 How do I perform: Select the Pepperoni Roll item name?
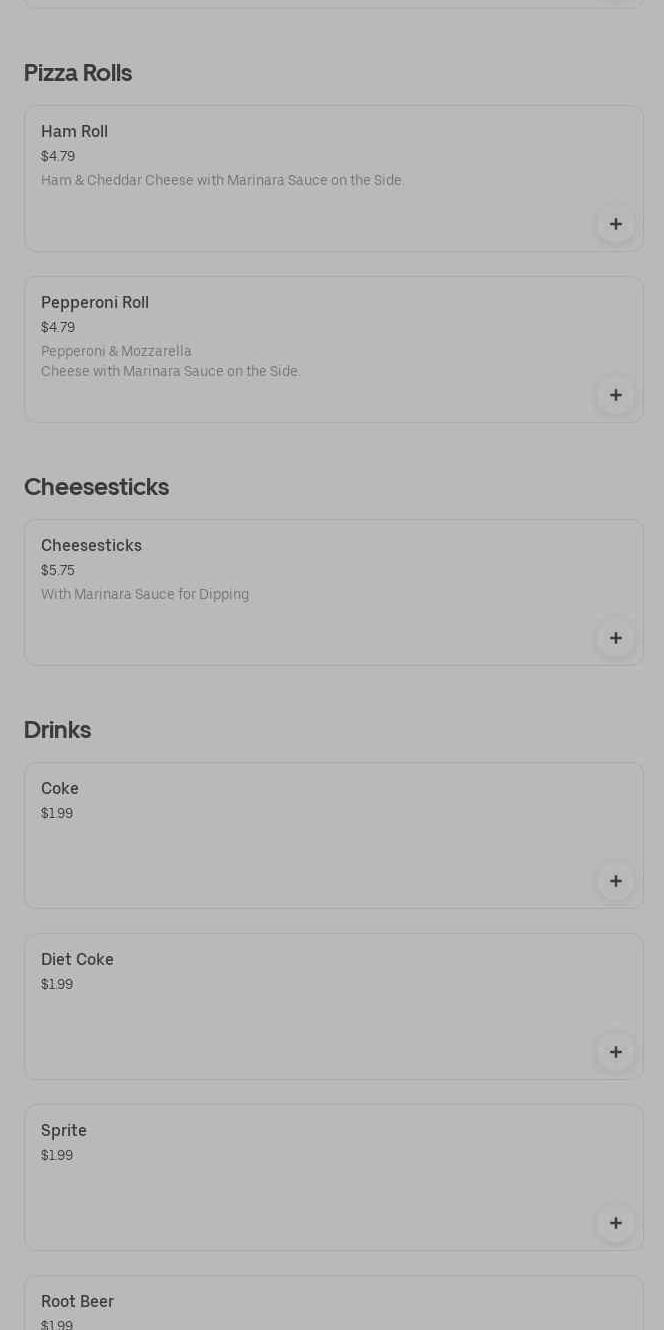(x=95, y=303)
